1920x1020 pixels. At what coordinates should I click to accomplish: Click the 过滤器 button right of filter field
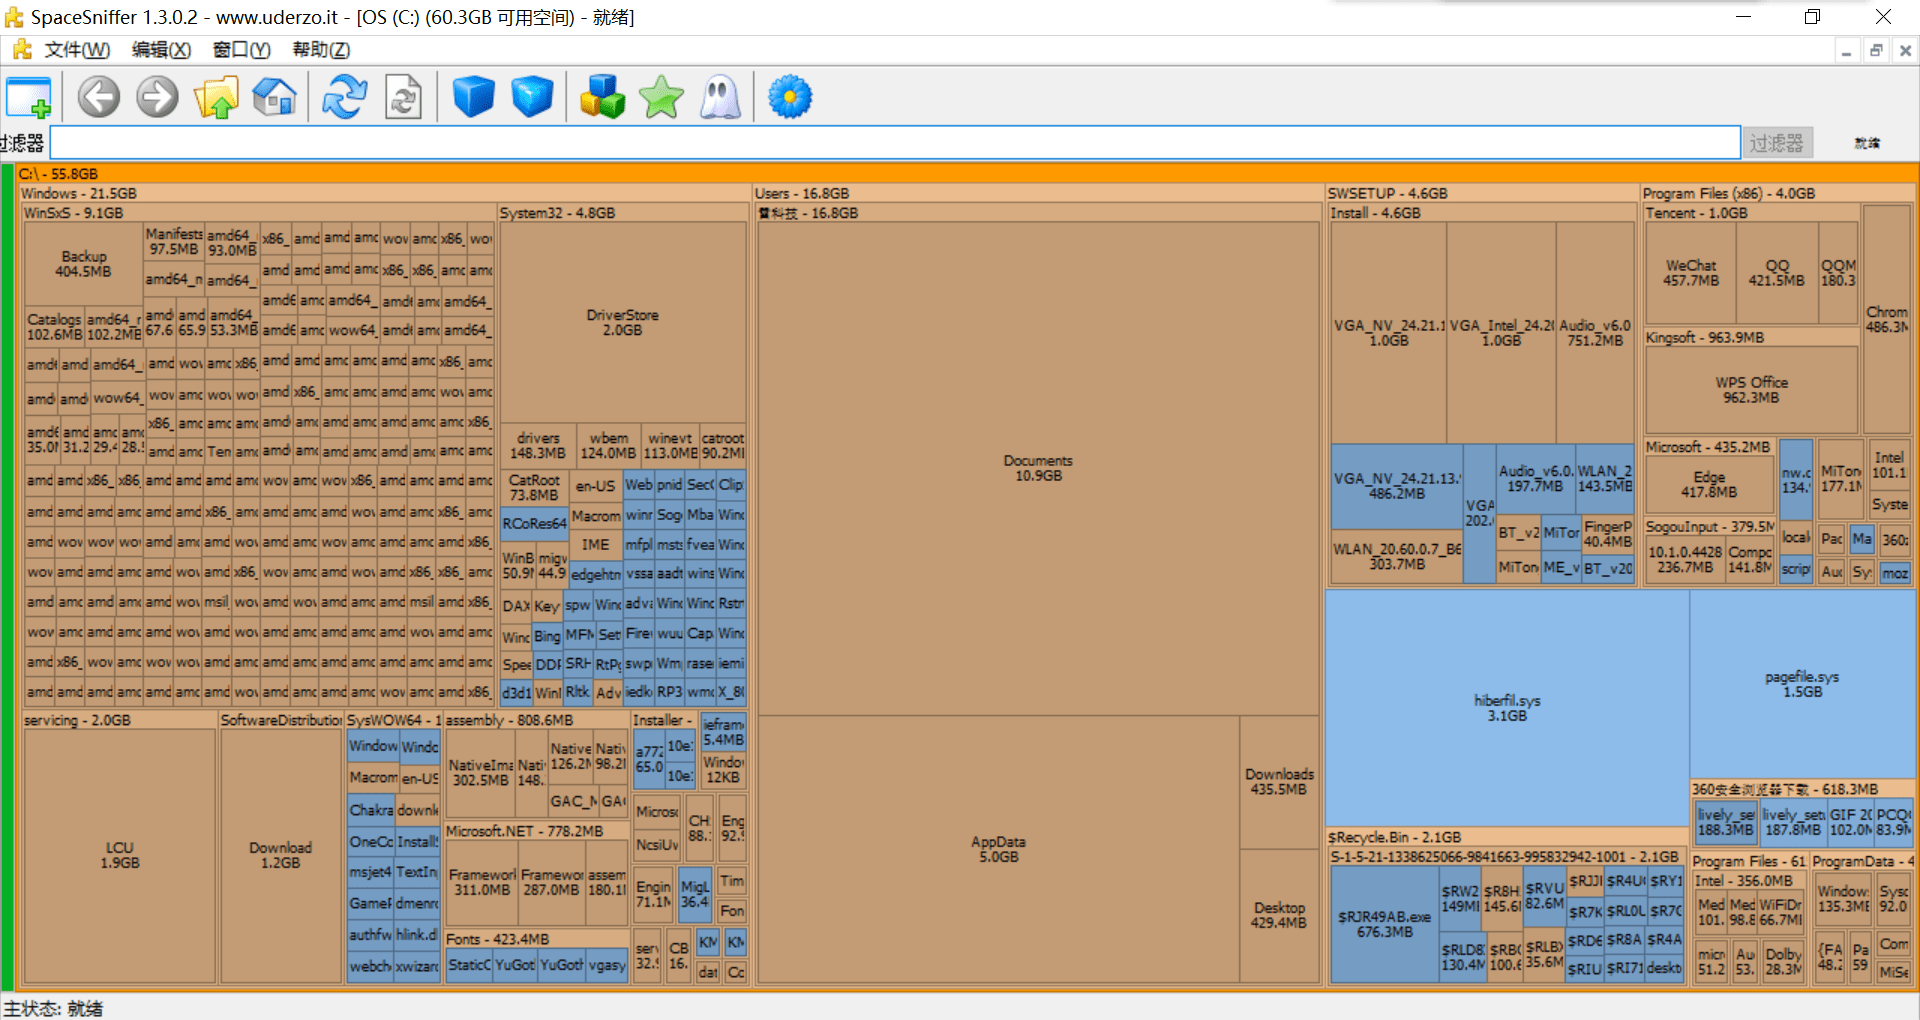(1776, 143)
